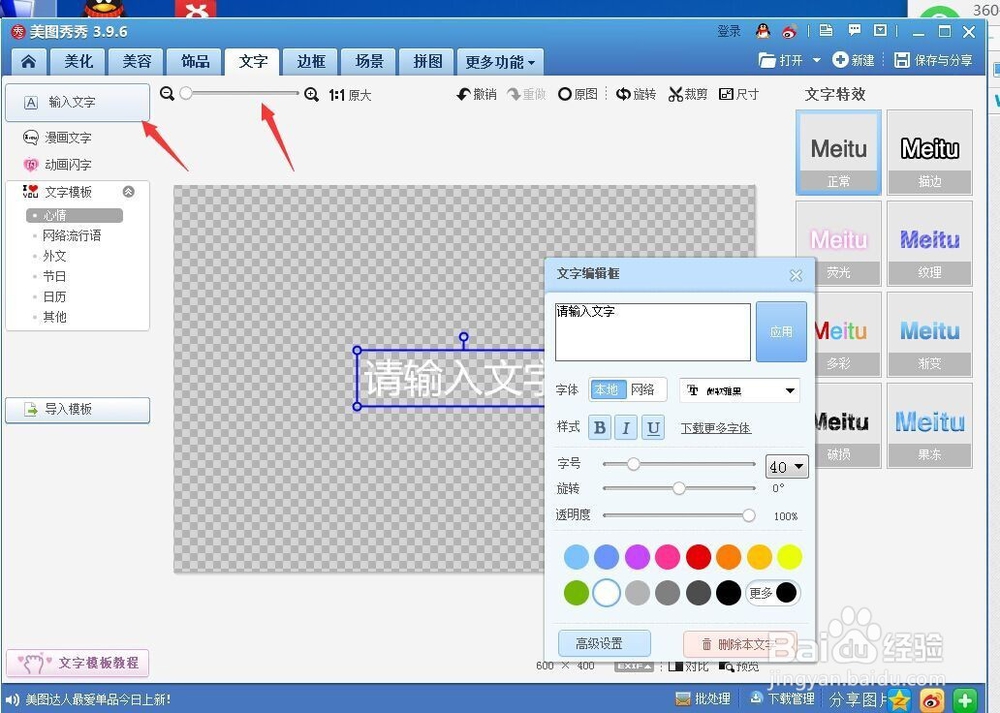Click 下载更多字体 download more fonts link
The image size is (1000, 713).
tap(716, 428)
